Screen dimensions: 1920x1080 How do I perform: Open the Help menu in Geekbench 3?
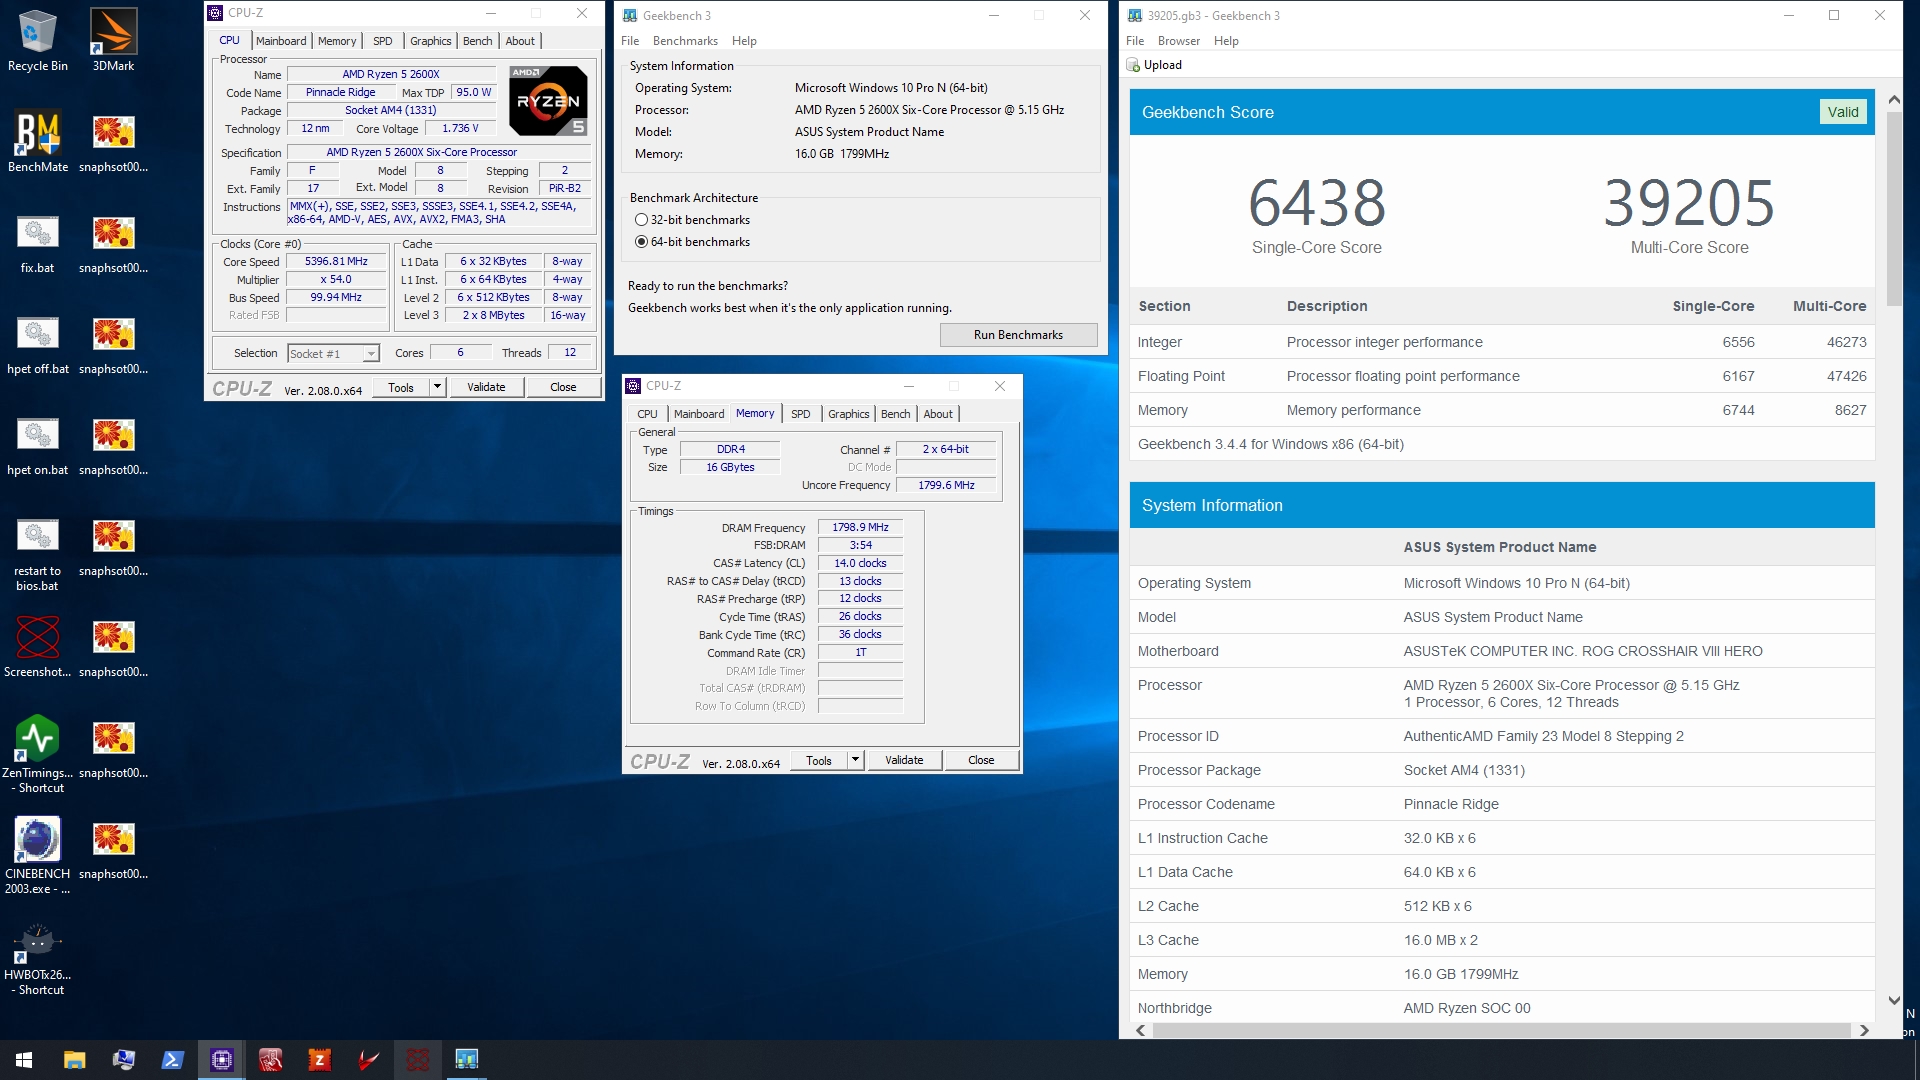(744, 41)
